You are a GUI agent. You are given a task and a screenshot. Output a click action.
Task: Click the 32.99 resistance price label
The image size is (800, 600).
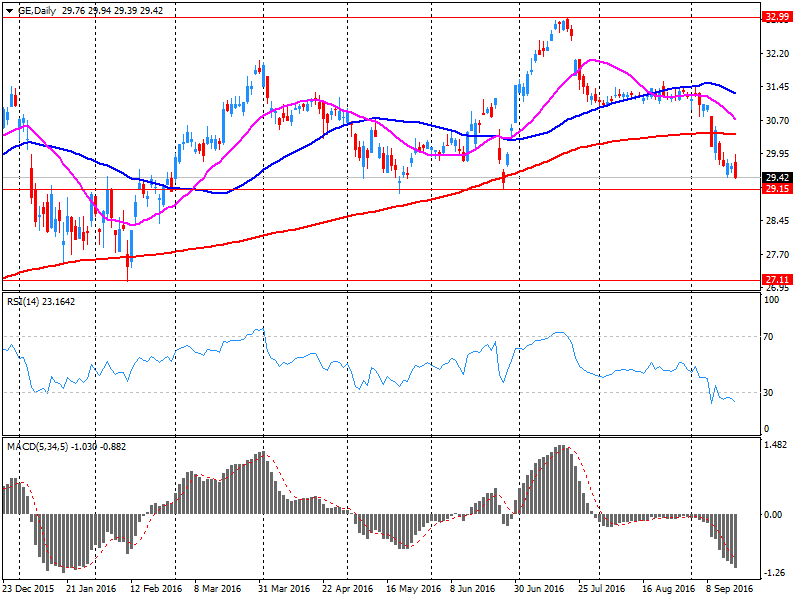point(777,17)
